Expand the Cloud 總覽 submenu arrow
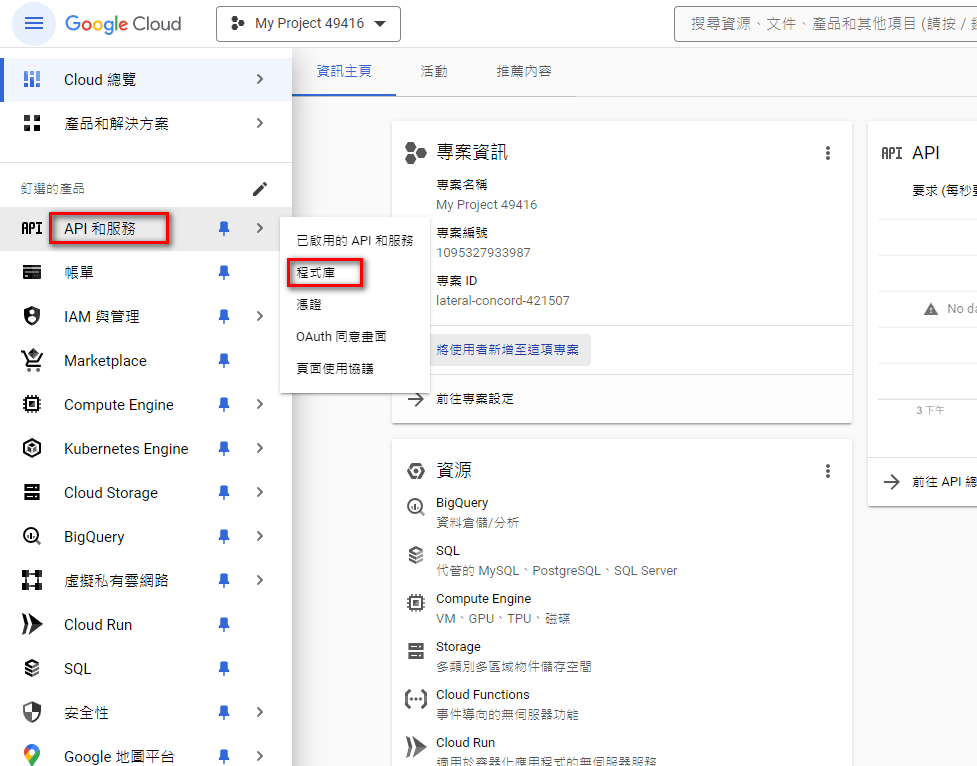The image size is (977, 766). point(260,79)
